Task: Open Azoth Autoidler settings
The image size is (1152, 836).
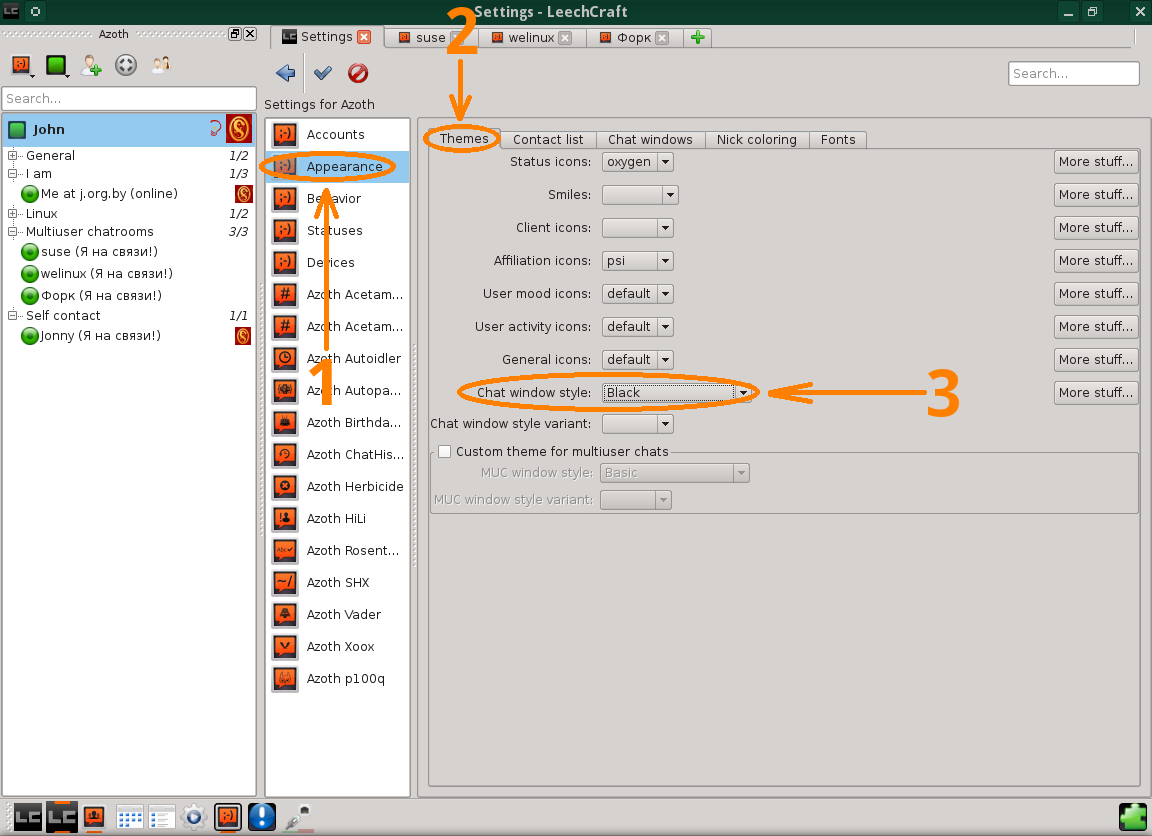Action: coord(337,358)
